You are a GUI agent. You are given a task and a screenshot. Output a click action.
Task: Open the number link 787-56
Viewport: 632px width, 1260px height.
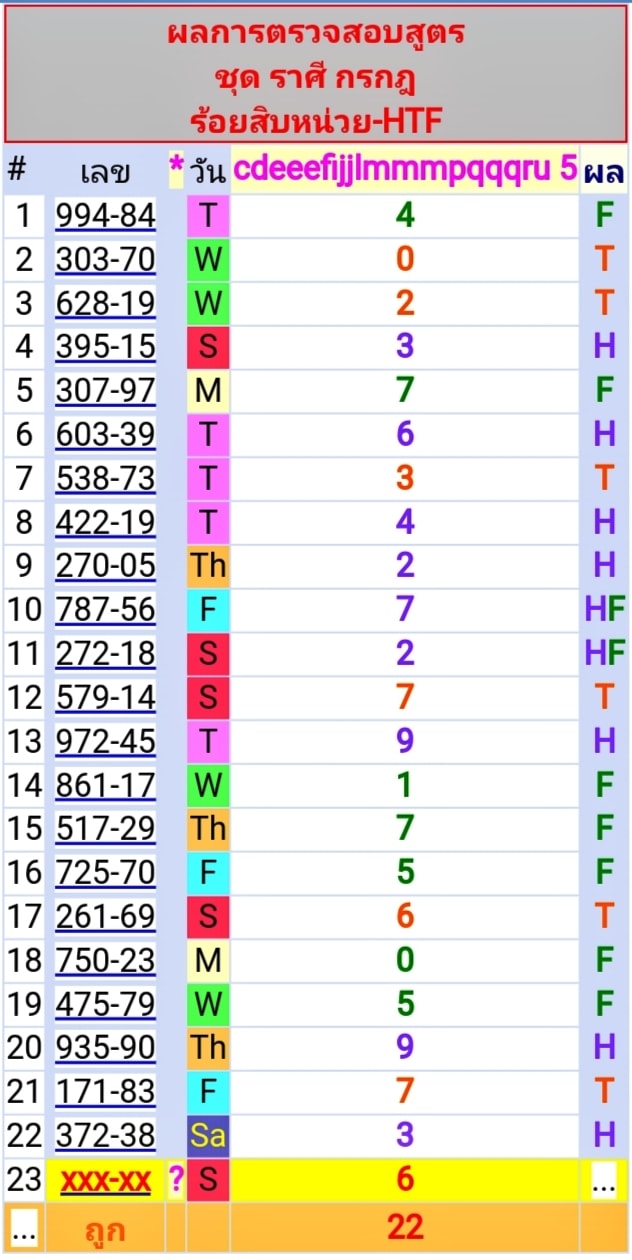pos(105,610)
